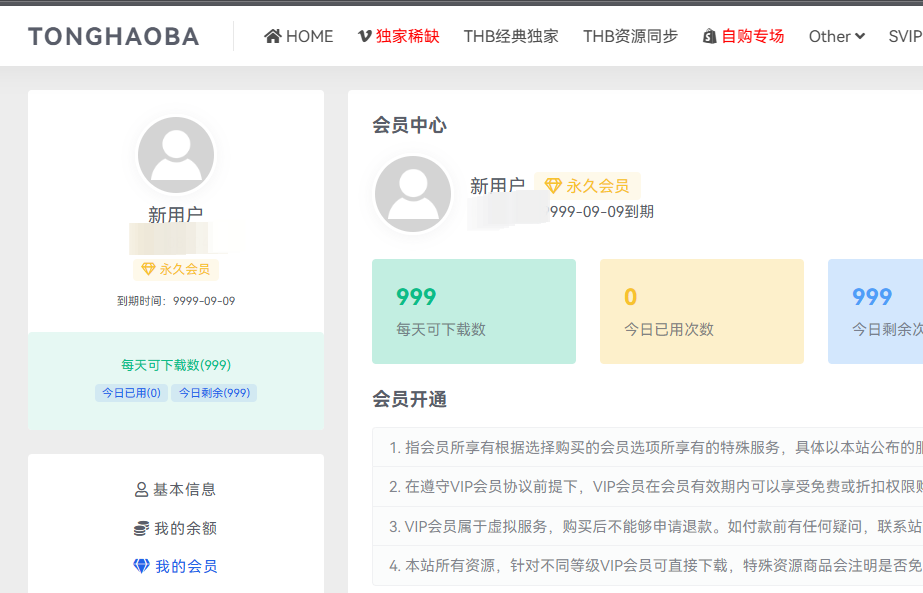Click the V icon beside 独家稀缺

364,37
